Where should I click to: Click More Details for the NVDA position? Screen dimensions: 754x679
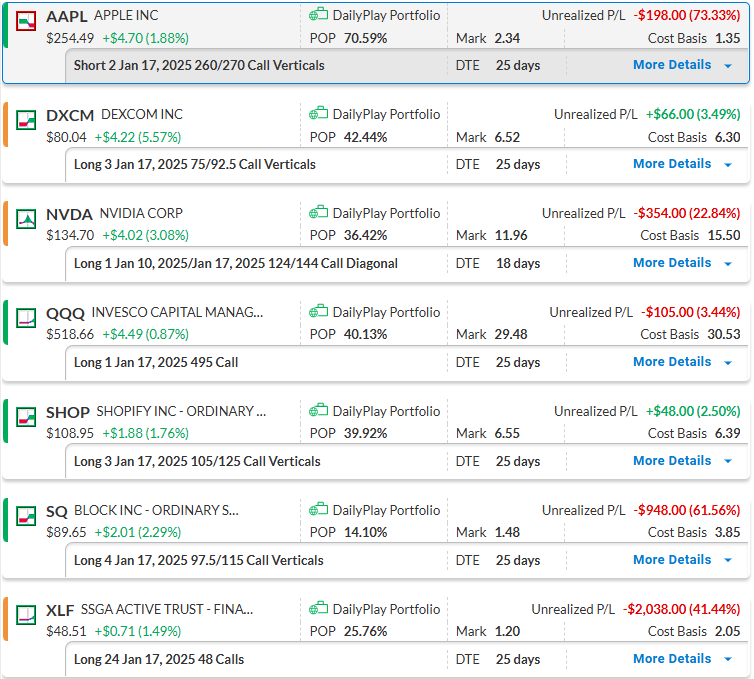[672, 263]
